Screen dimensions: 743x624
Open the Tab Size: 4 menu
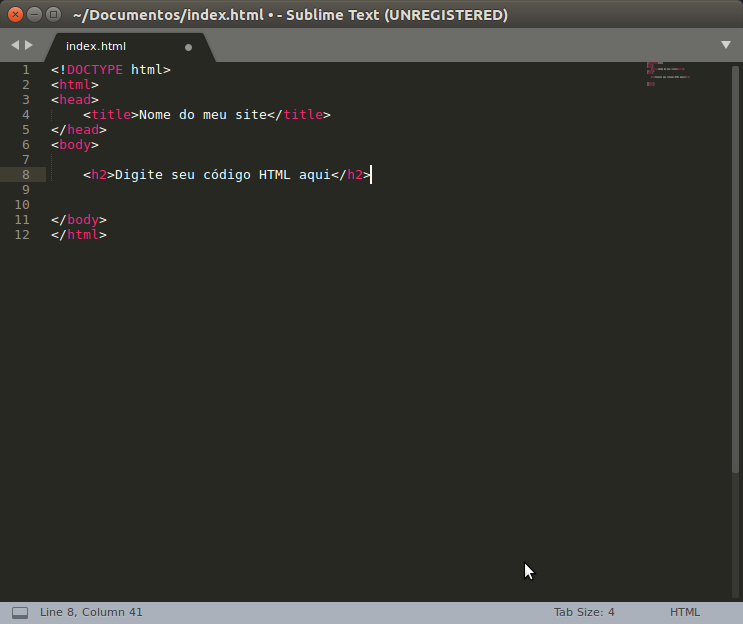click(x=584, y=612)
